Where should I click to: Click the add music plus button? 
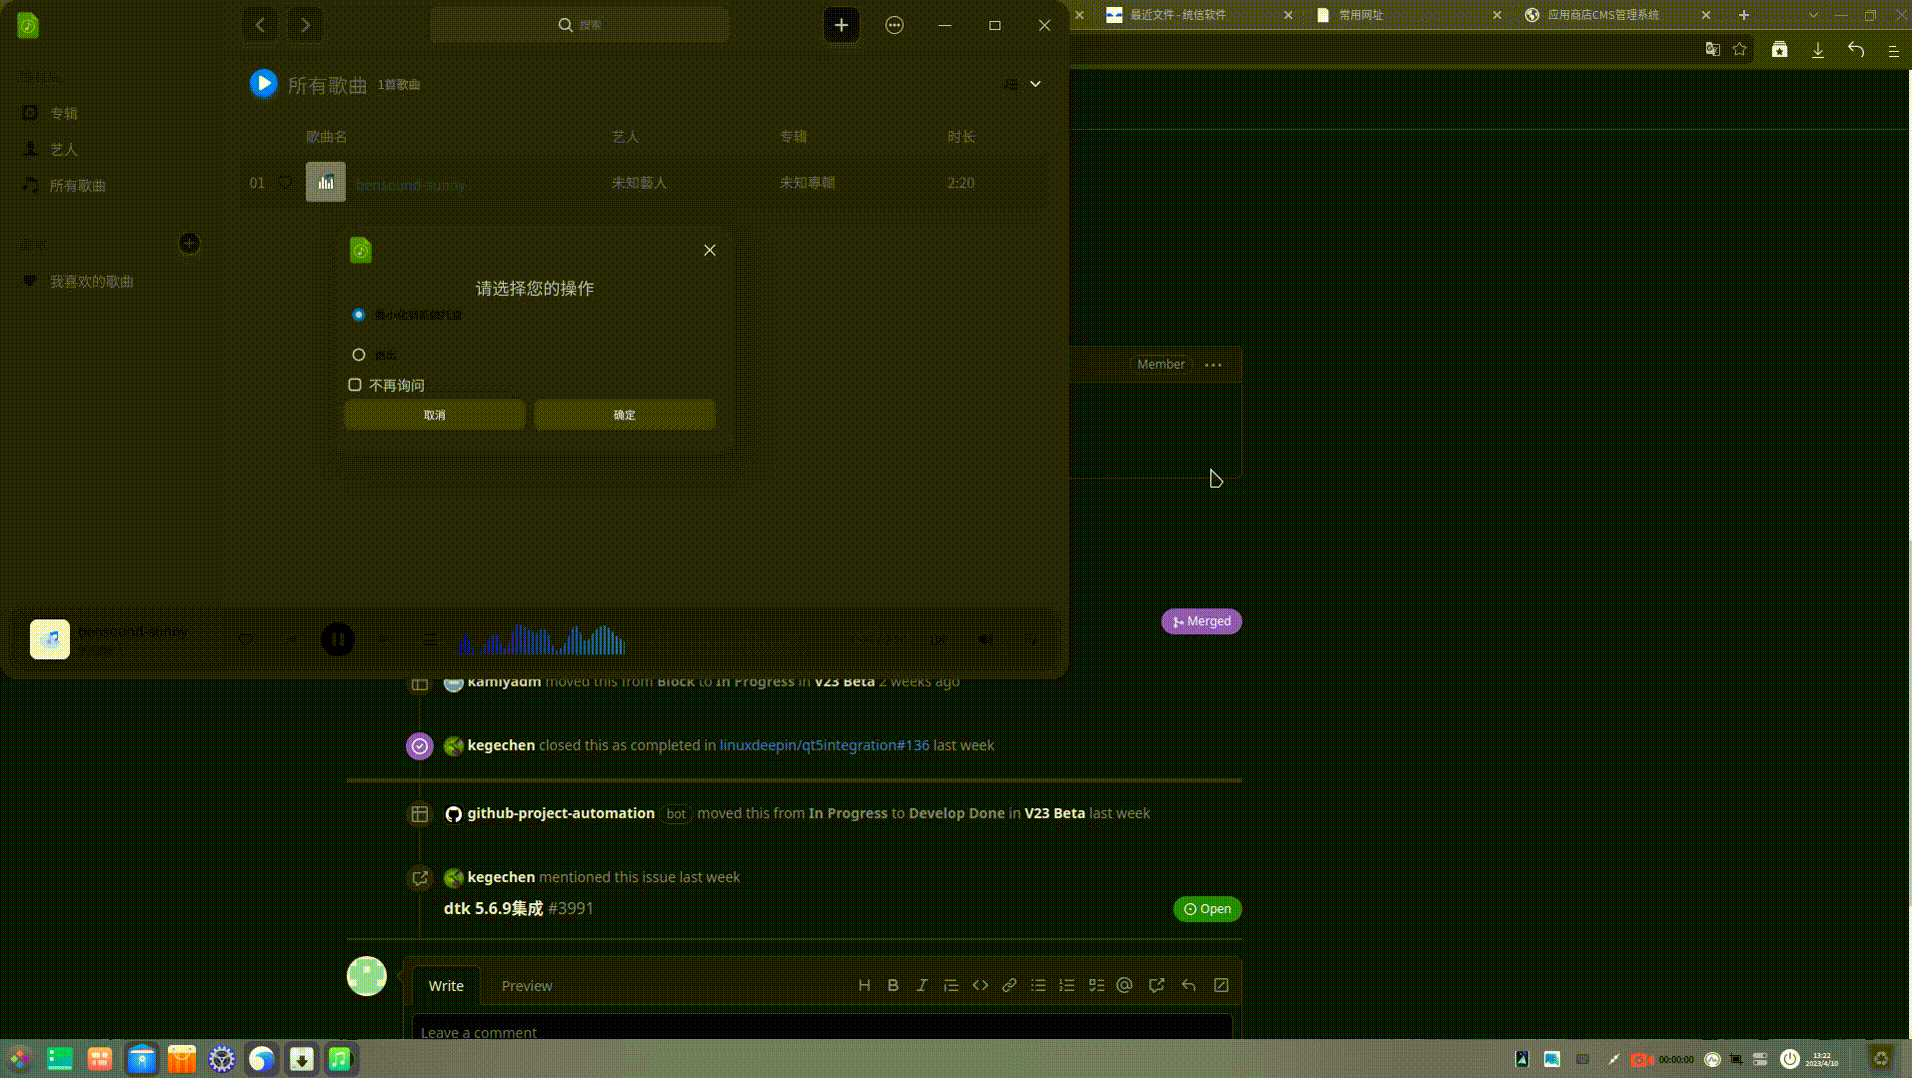841,25
